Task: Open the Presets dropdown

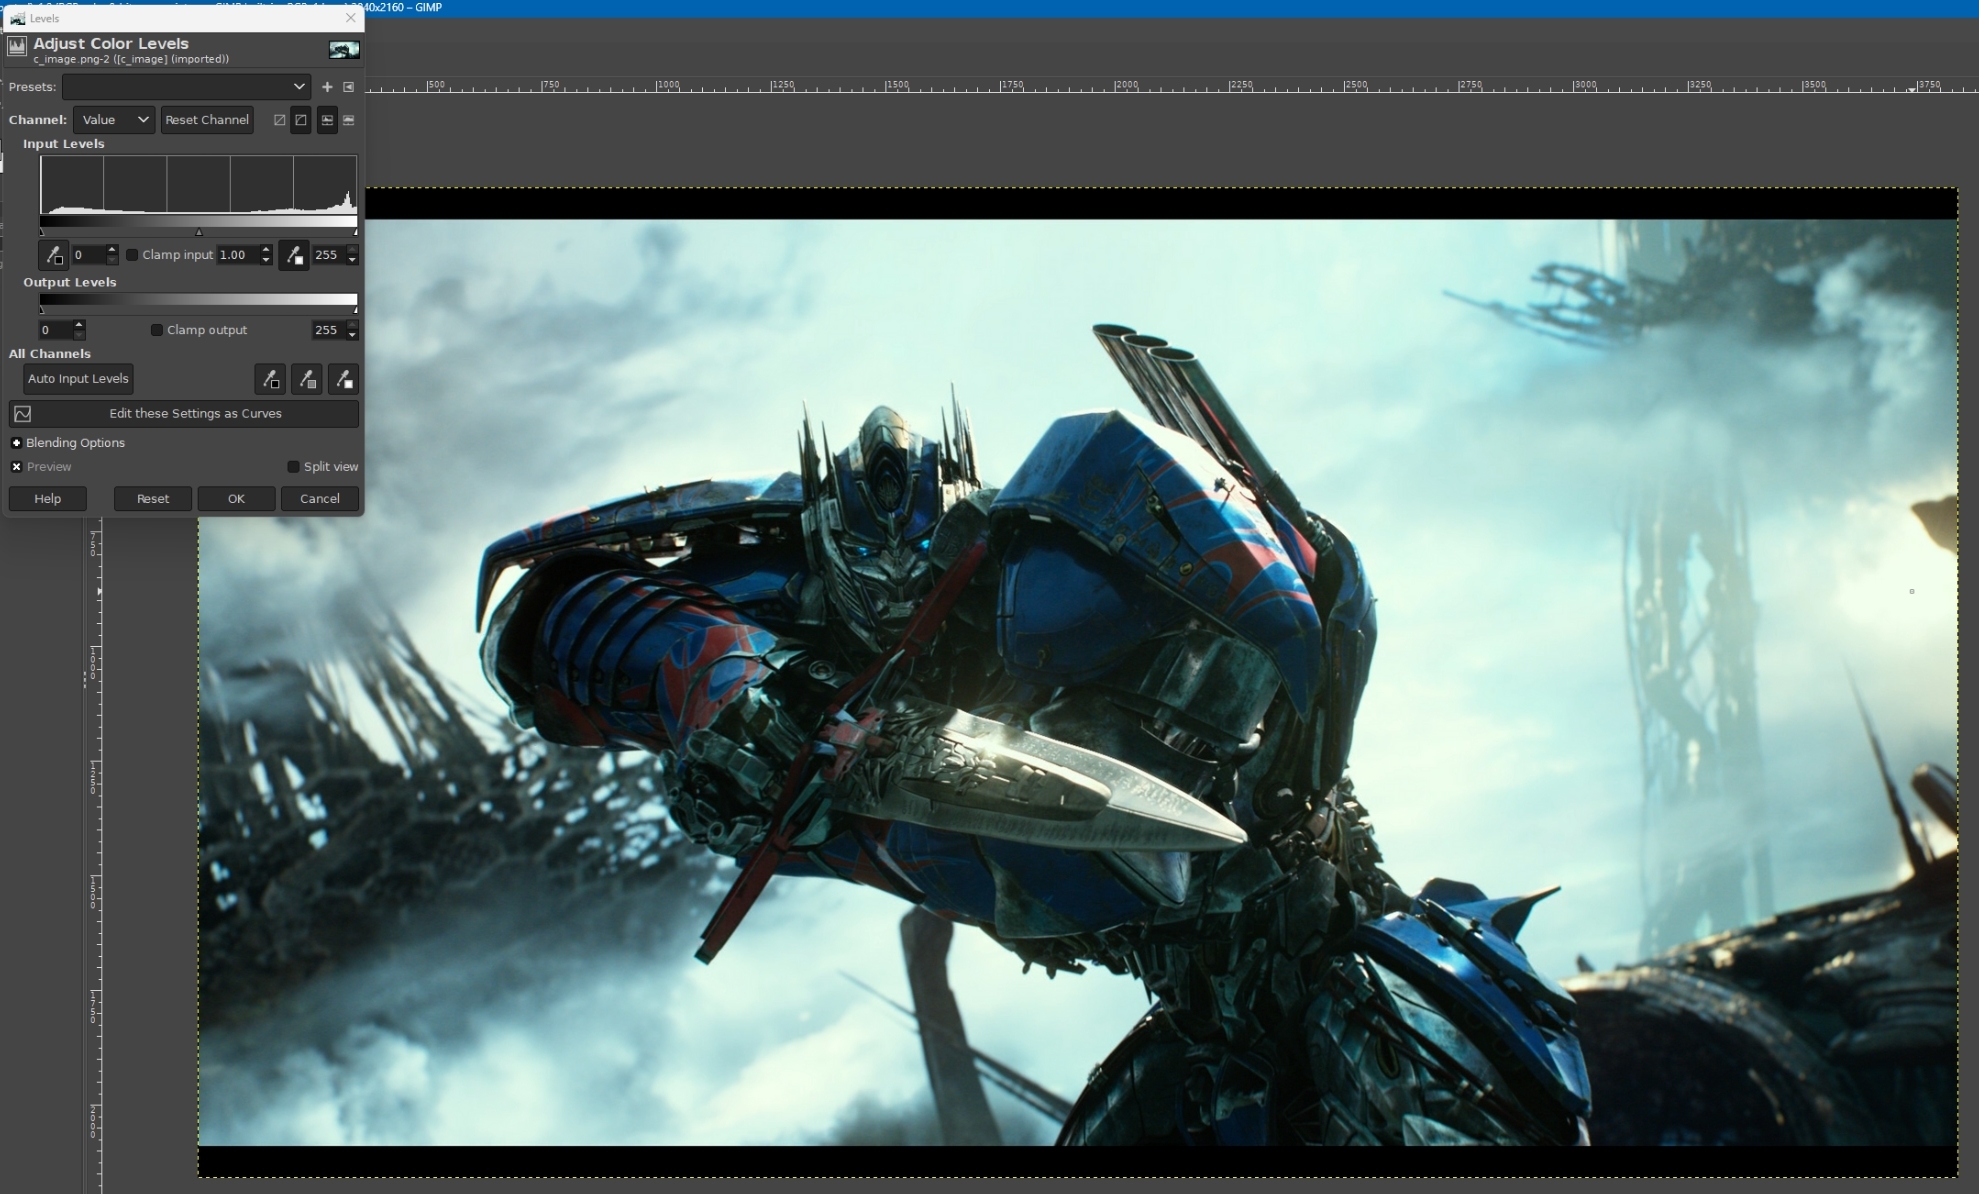Action: pyautogui.click(x=186, y=87)
